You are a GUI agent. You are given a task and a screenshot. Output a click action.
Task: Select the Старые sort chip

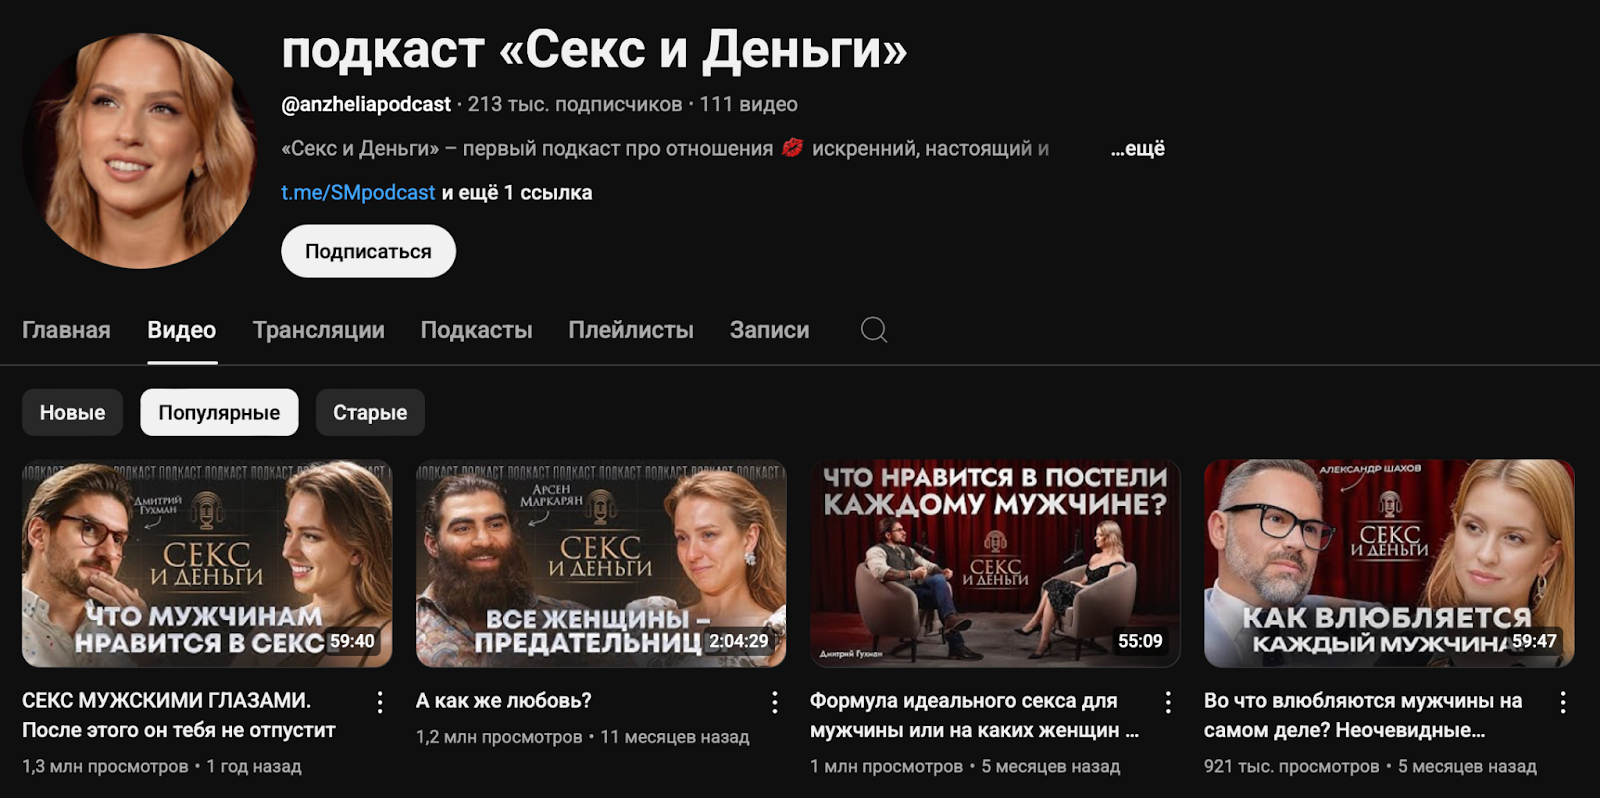[x=370, y=412]
